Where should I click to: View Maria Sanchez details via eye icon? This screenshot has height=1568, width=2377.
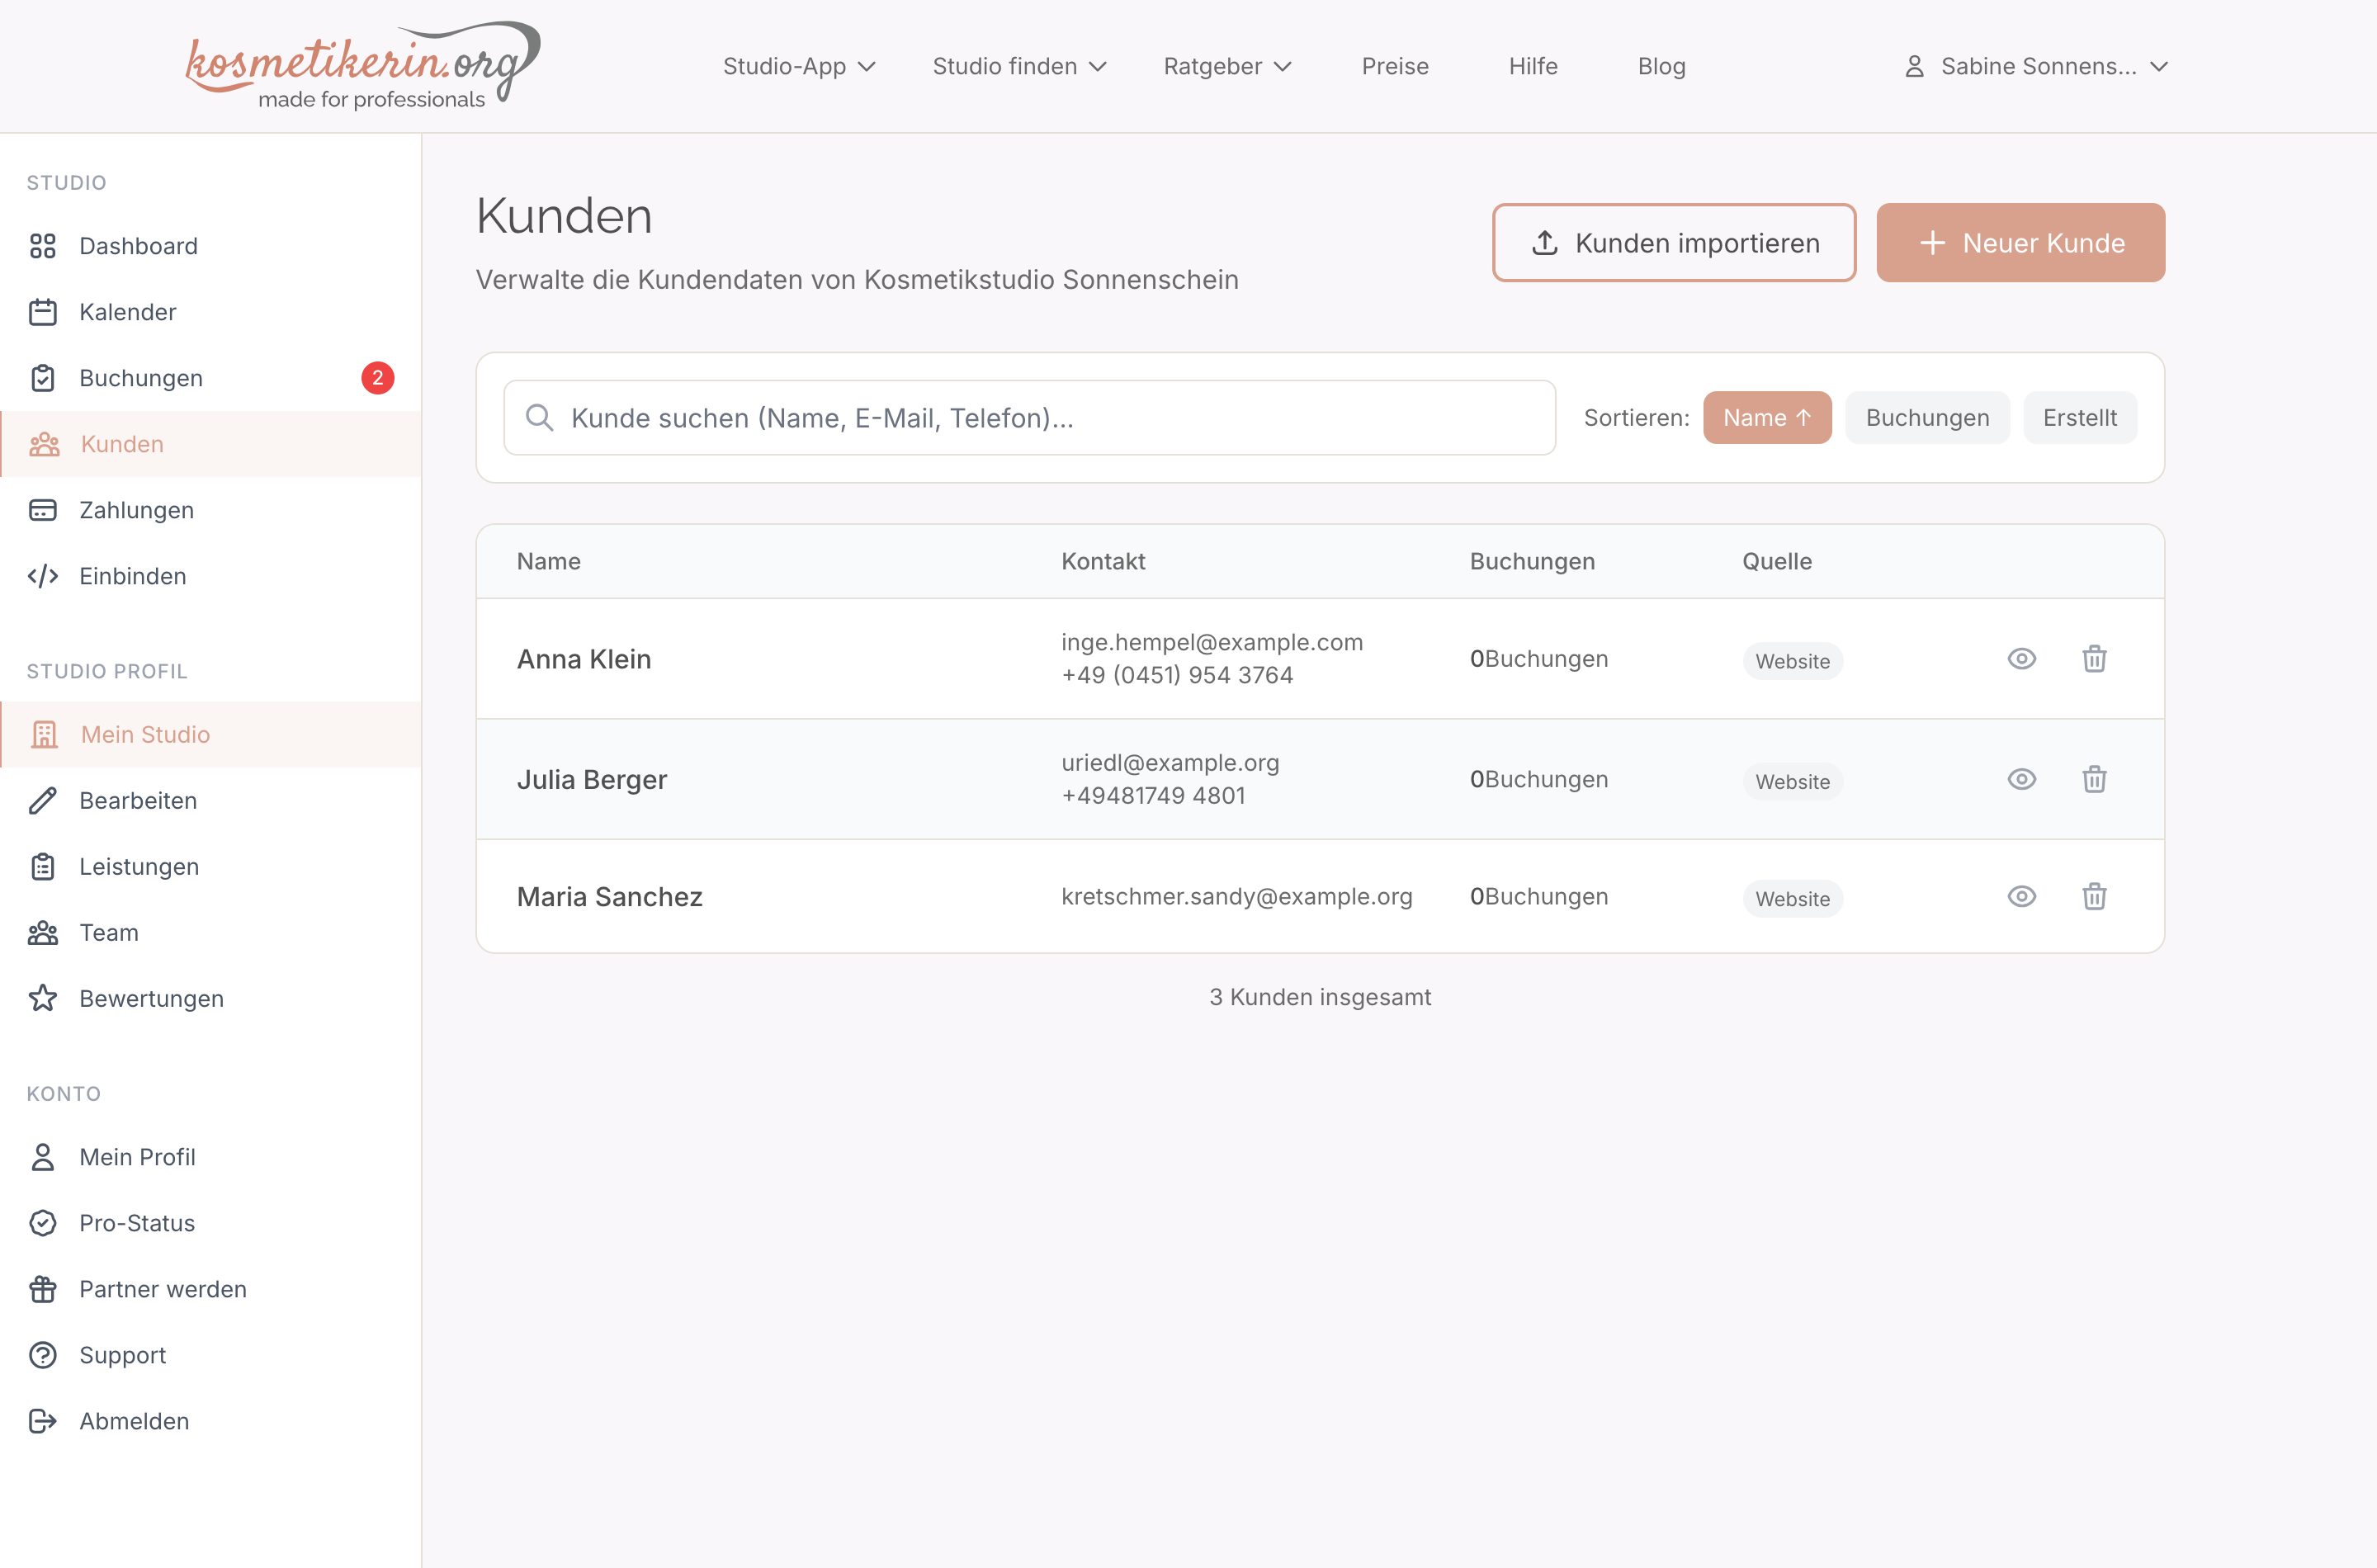pyautogui.click(x=2021, y=896)
